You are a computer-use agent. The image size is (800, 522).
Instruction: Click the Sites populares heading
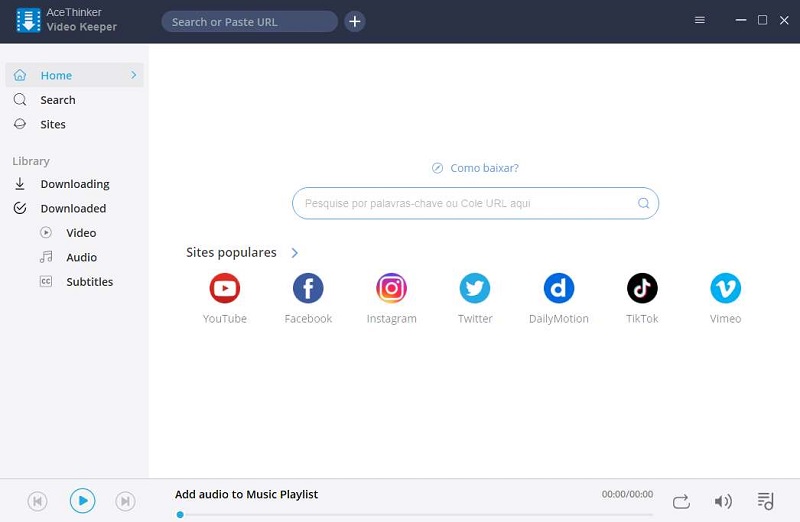point(231,253)
